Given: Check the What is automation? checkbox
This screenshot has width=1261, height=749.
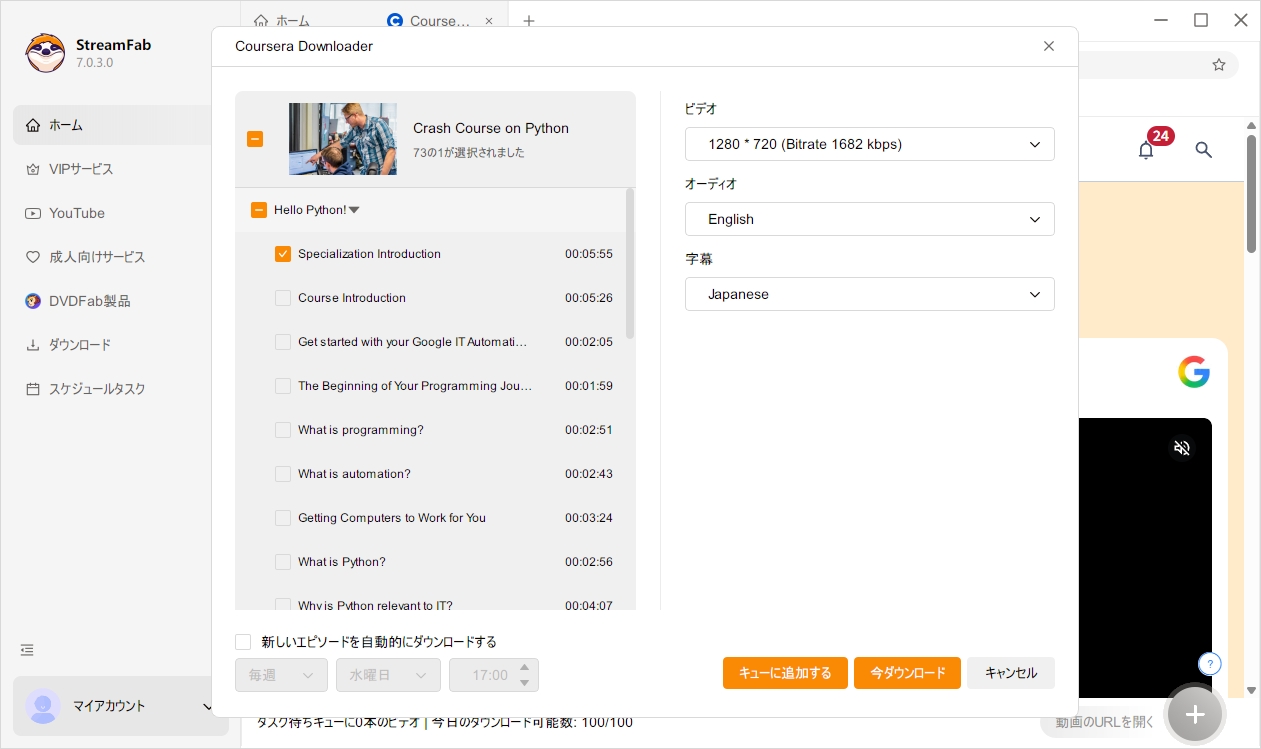Looking at the screenshot, I should pyautogui.click(x=283, y=474).
